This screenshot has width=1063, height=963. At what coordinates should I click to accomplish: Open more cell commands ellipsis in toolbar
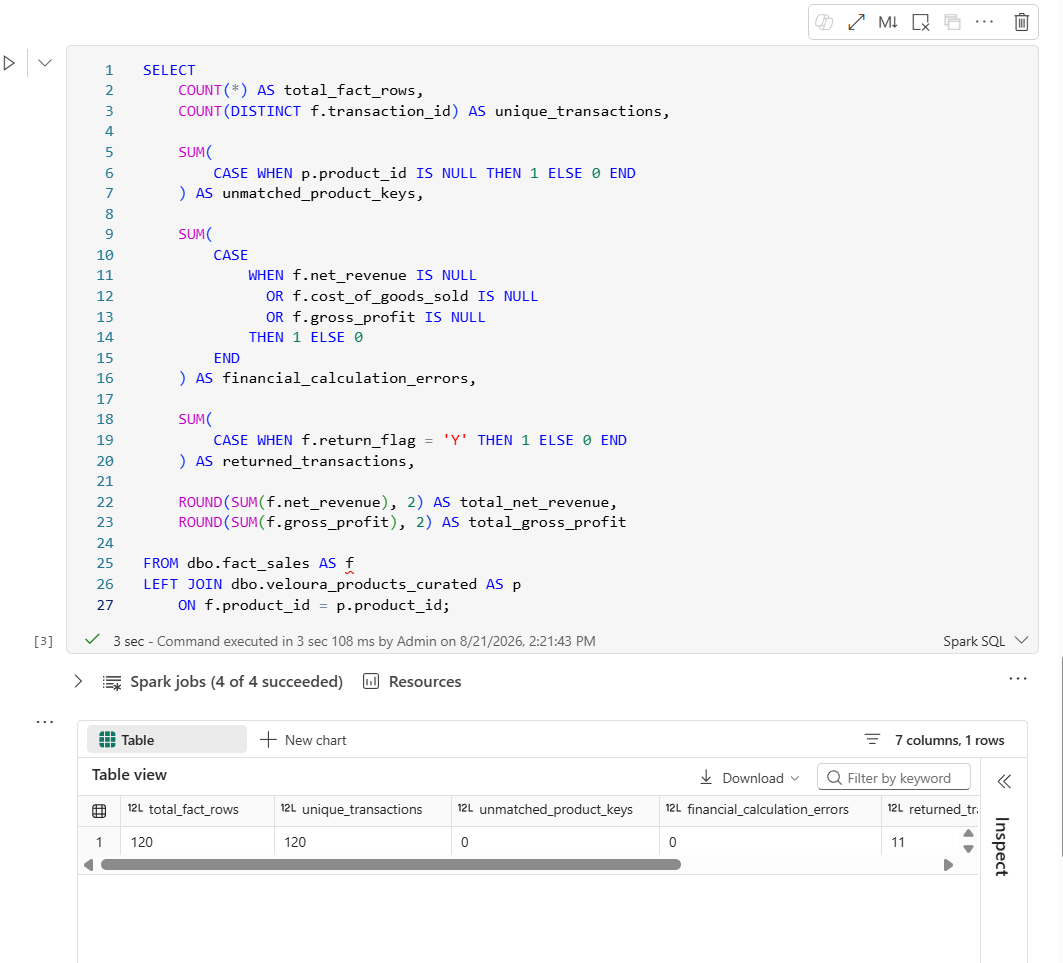click(x=984, y=22)
